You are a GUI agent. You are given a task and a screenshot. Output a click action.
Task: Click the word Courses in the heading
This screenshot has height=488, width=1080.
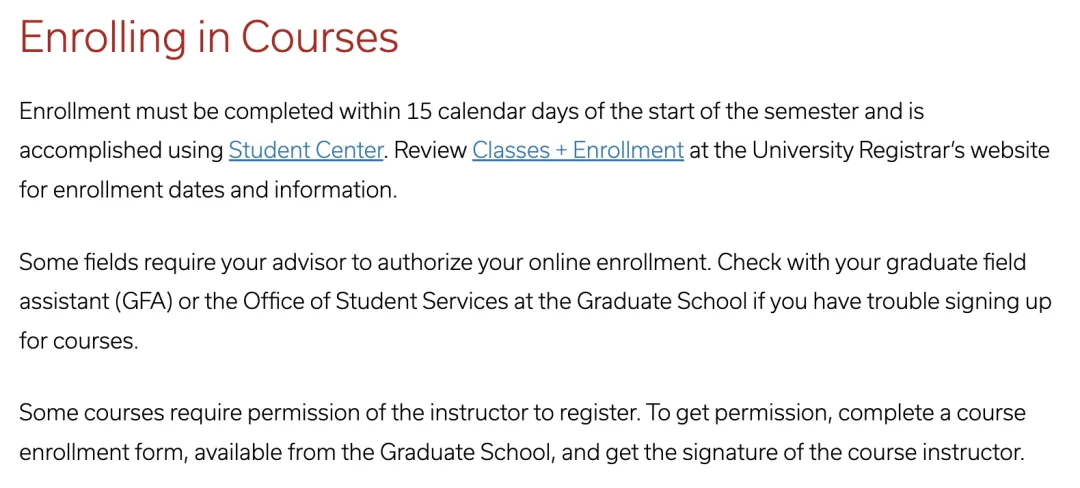click(x=319, y=38)
